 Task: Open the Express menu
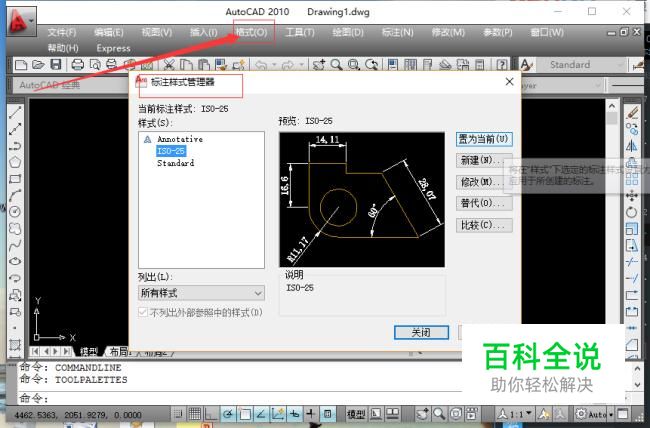click(x=113, y=49)
